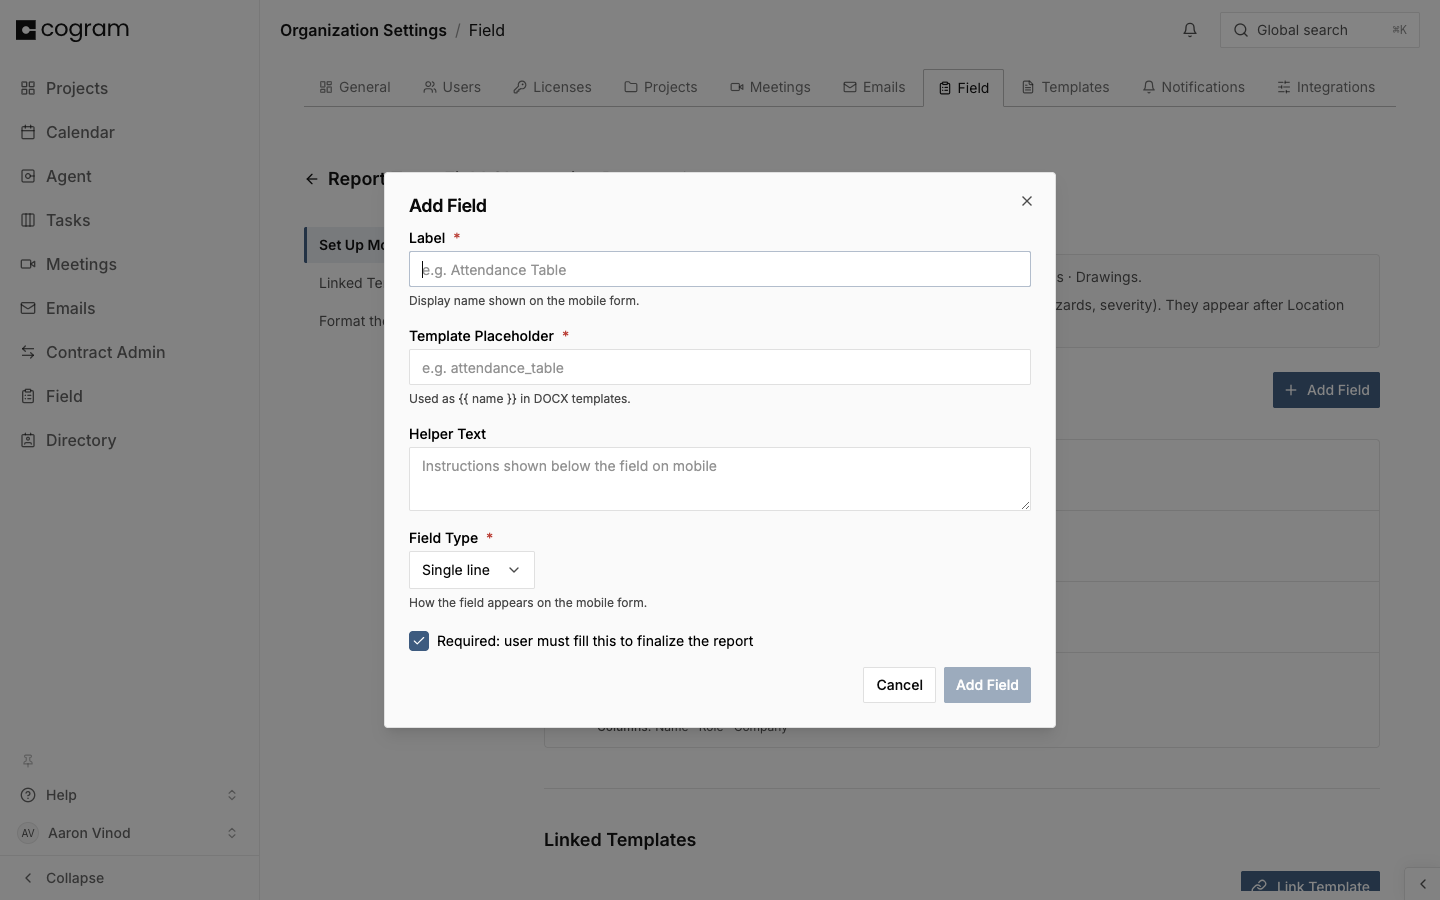The image size is (1440, 900).
Task: Open Meetings in the sidebar
Action: pyautogui.click(x=68, y=264)
